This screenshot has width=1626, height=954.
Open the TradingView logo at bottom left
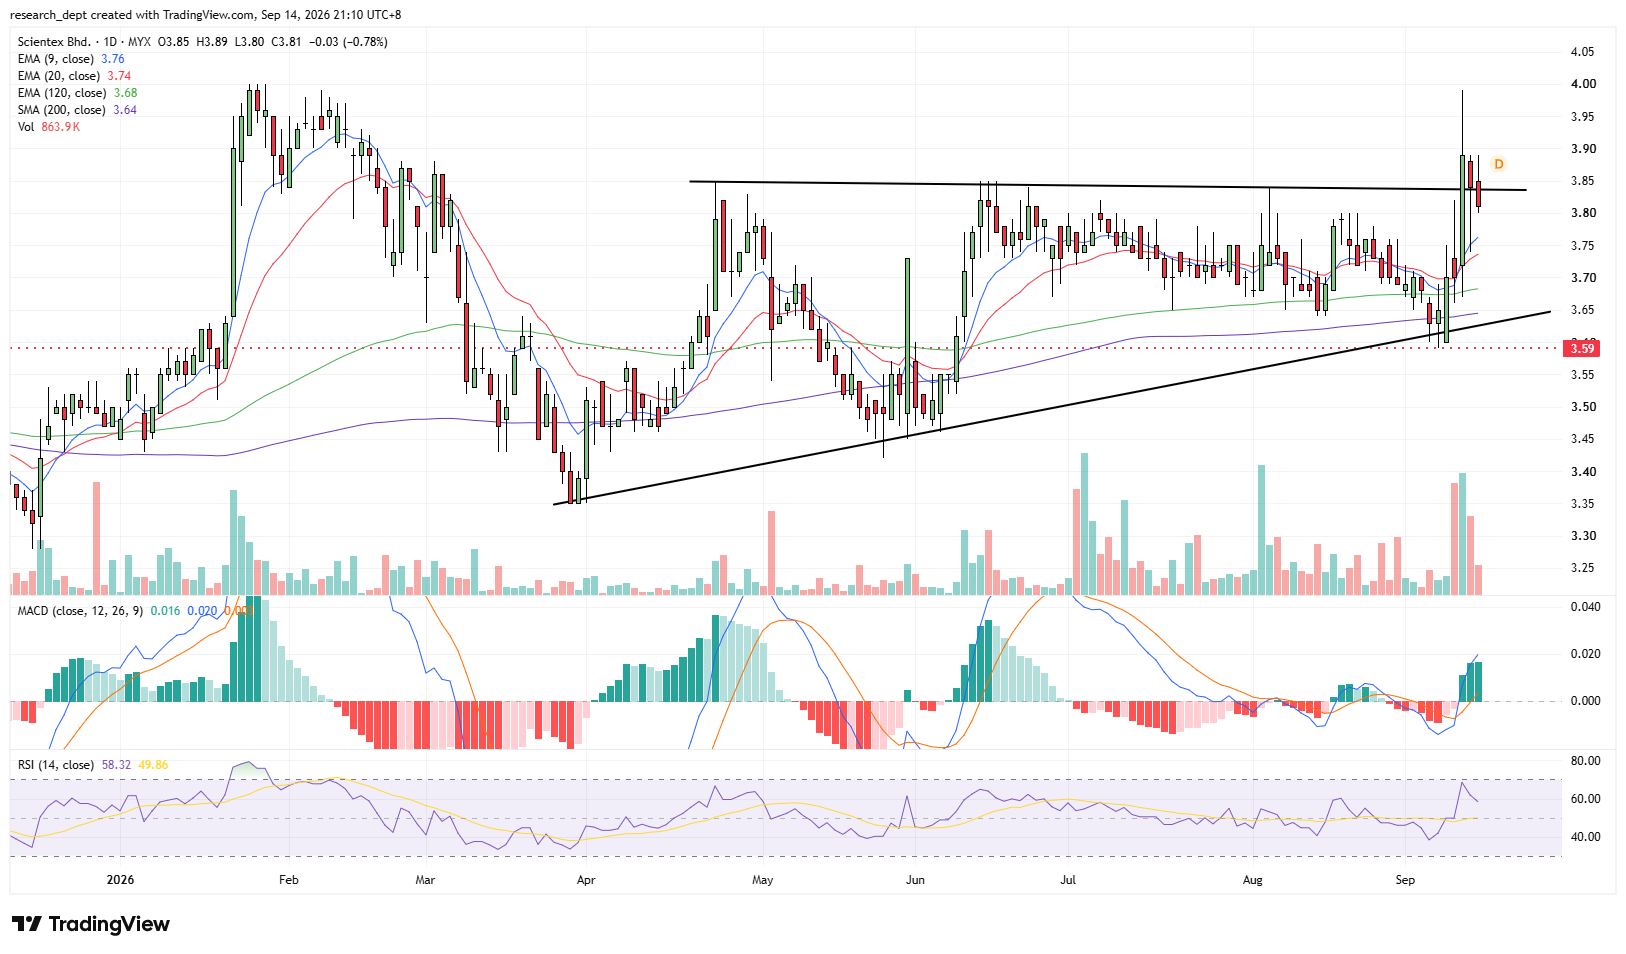click(x=91, y=924)
